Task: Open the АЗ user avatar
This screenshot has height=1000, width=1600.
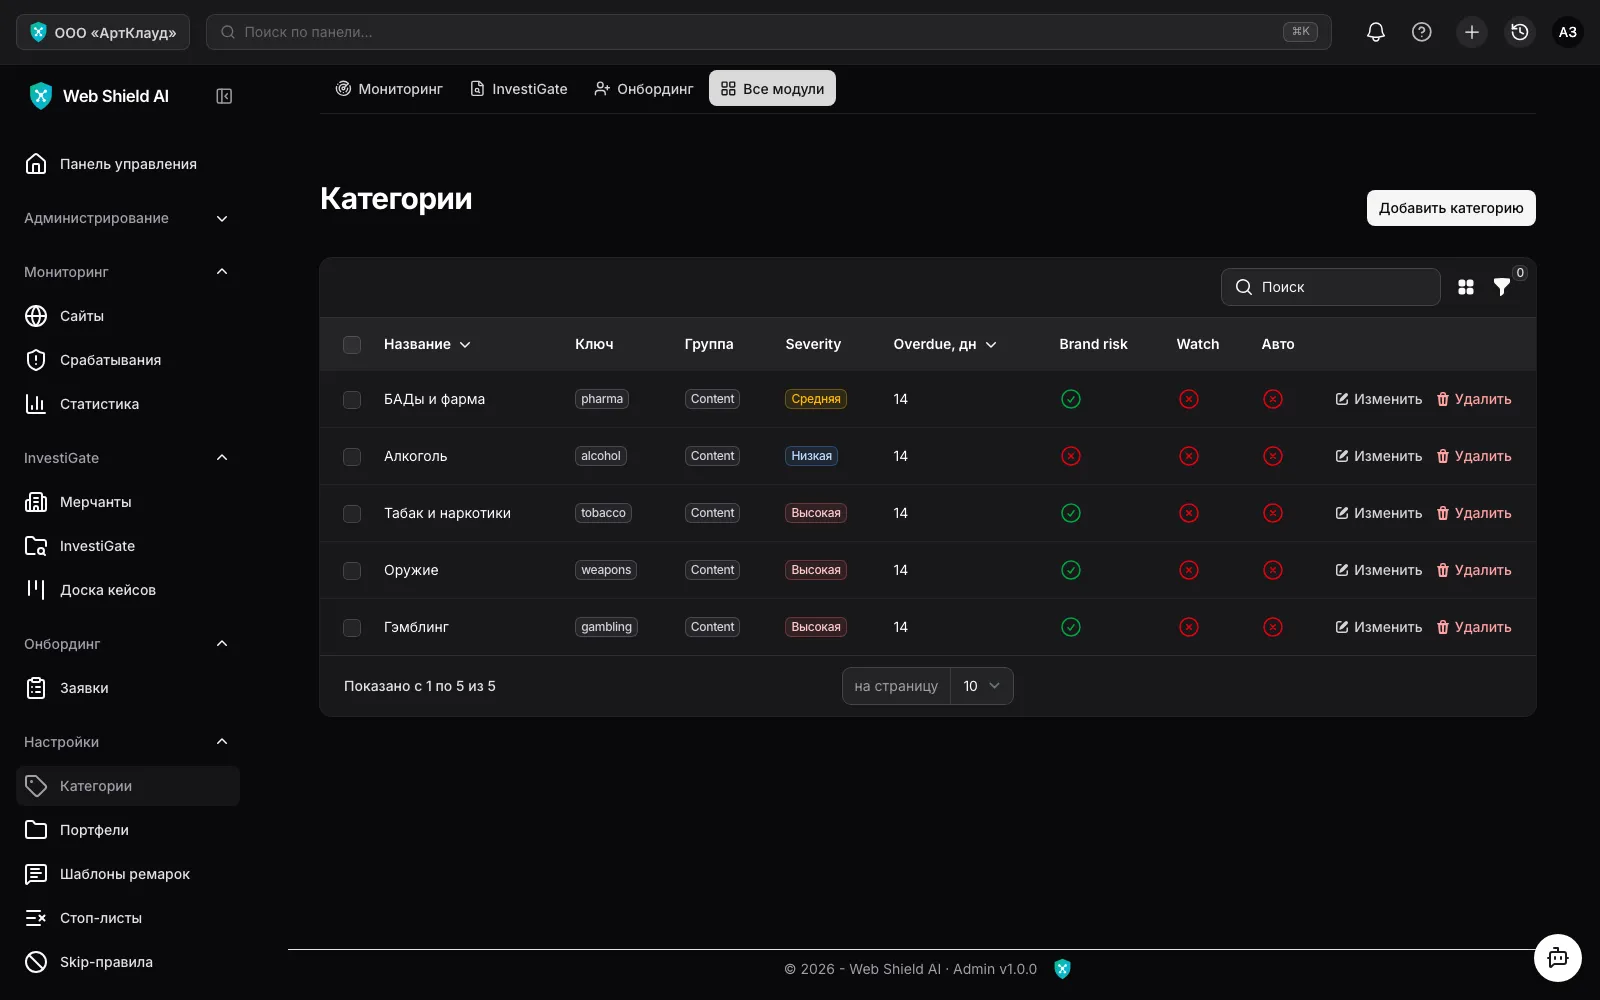Action: (x=1568, y=32)
